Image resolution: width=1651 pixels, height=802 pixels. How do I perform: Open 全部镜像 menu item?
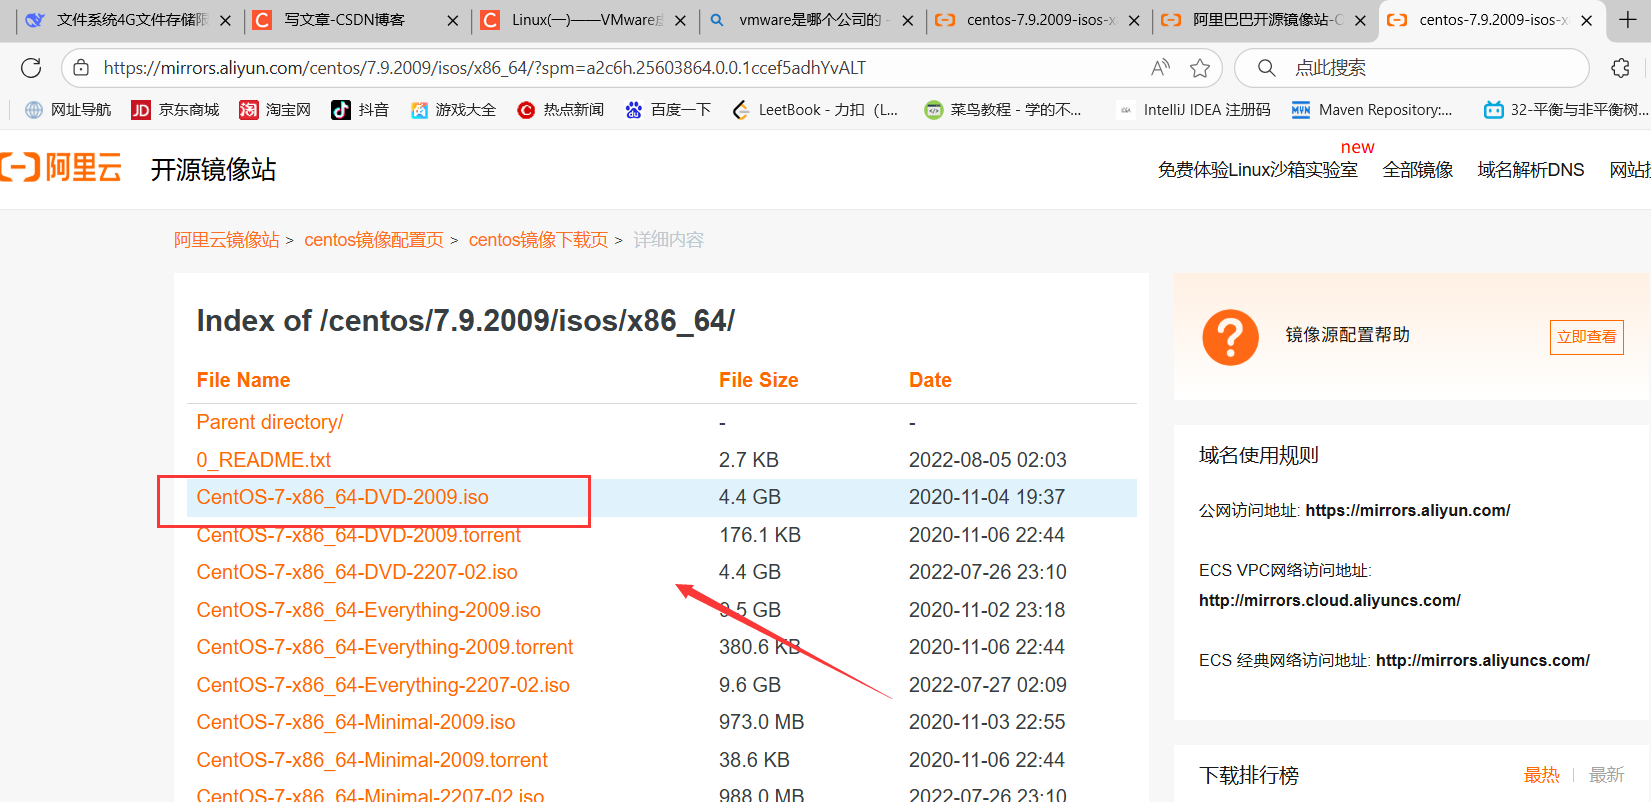click(1418, 170)
